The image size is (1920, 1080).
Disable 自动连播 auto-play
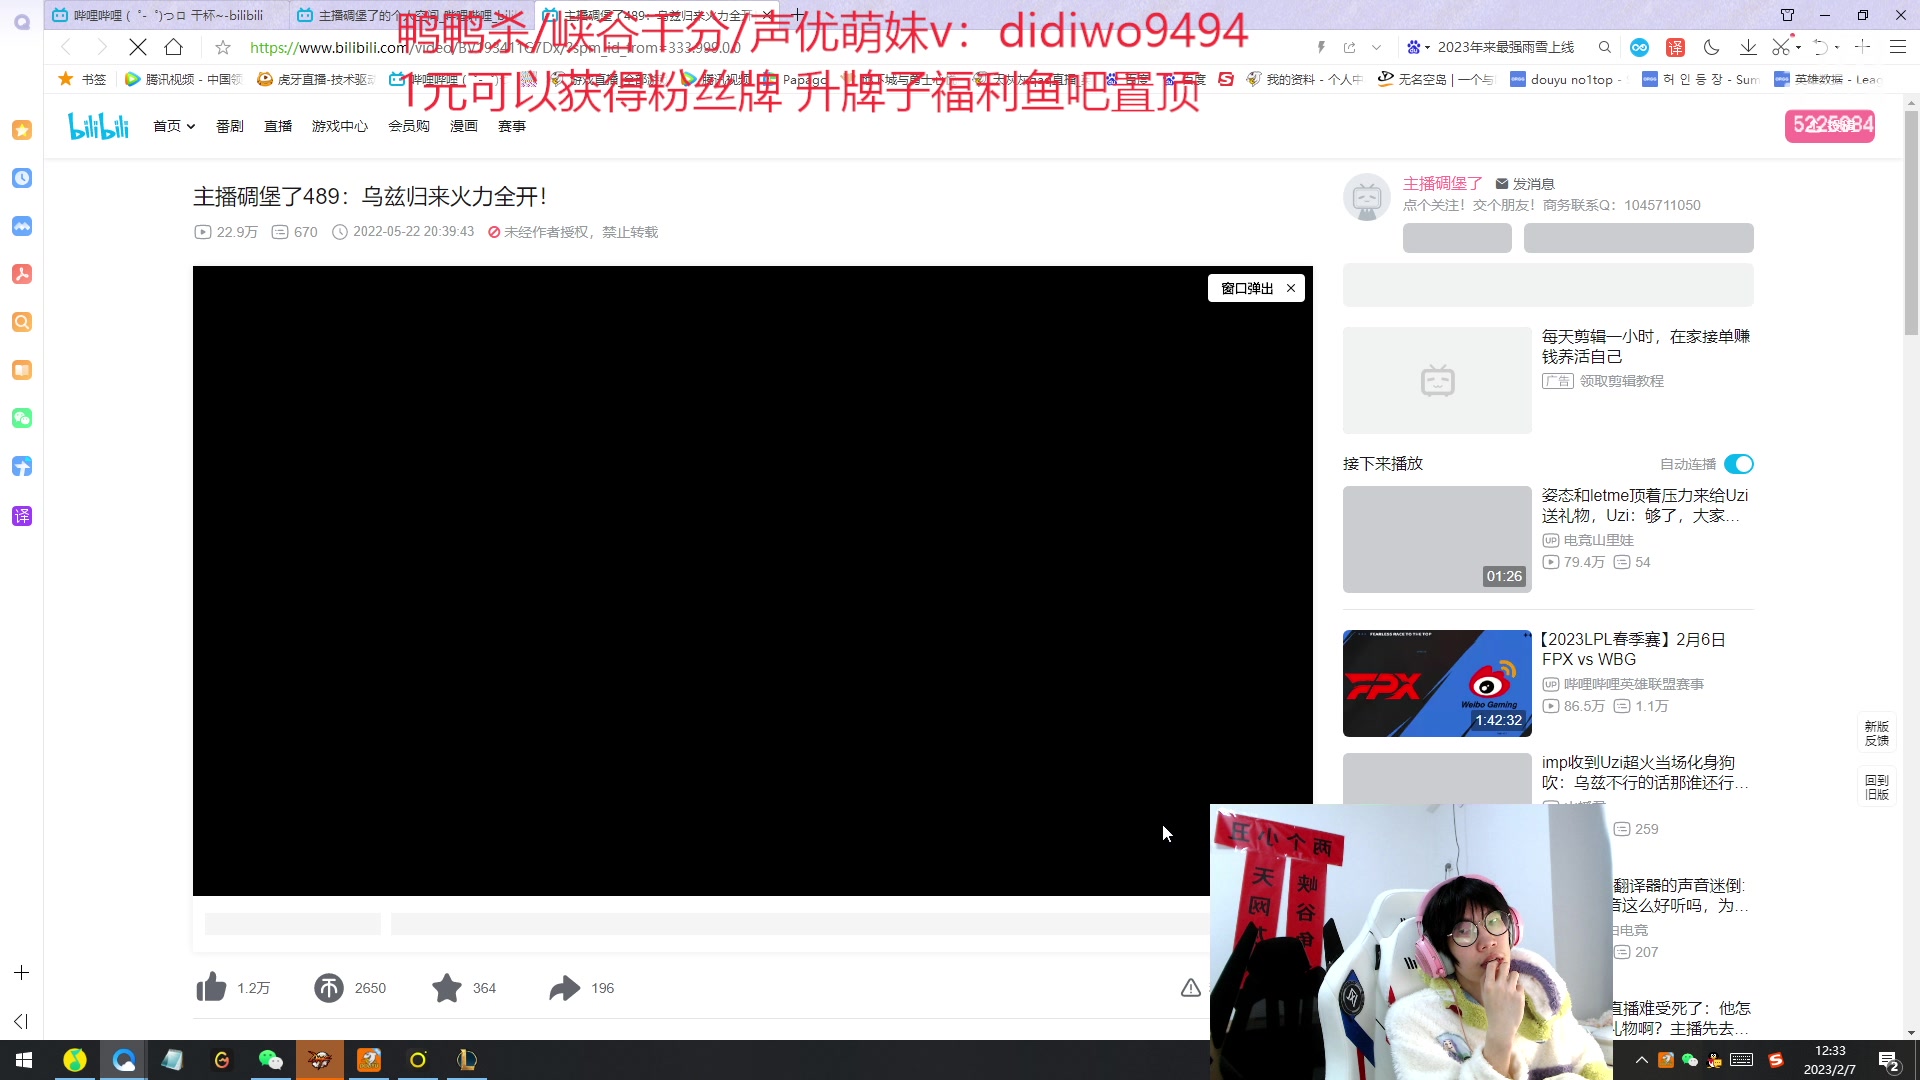point(1738,463)
